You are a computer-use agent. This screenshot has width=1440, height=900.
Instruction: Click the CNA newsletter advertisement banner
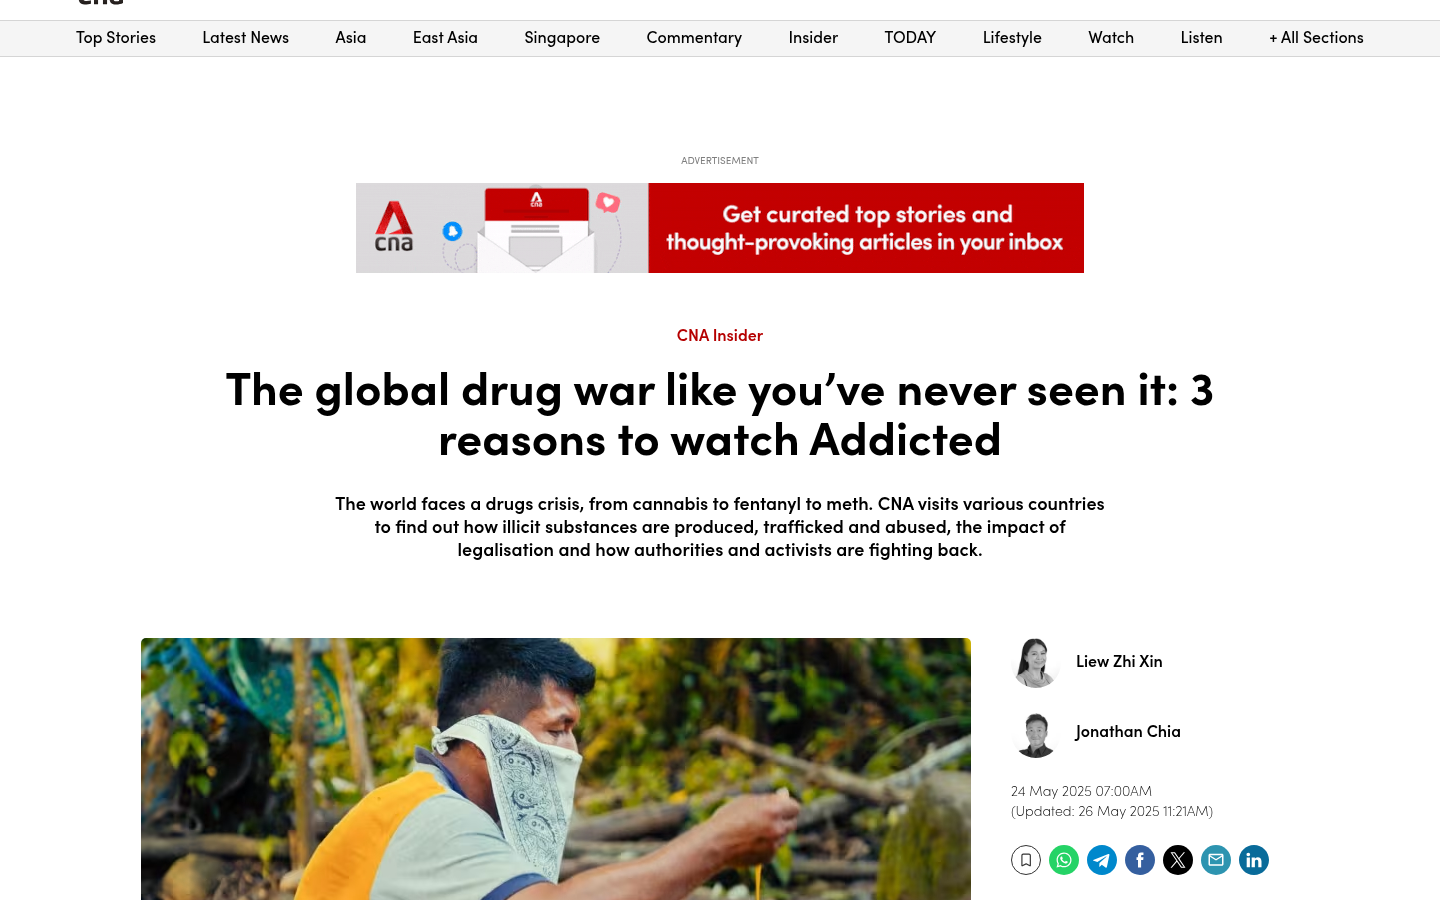click(x=720, y=228)
